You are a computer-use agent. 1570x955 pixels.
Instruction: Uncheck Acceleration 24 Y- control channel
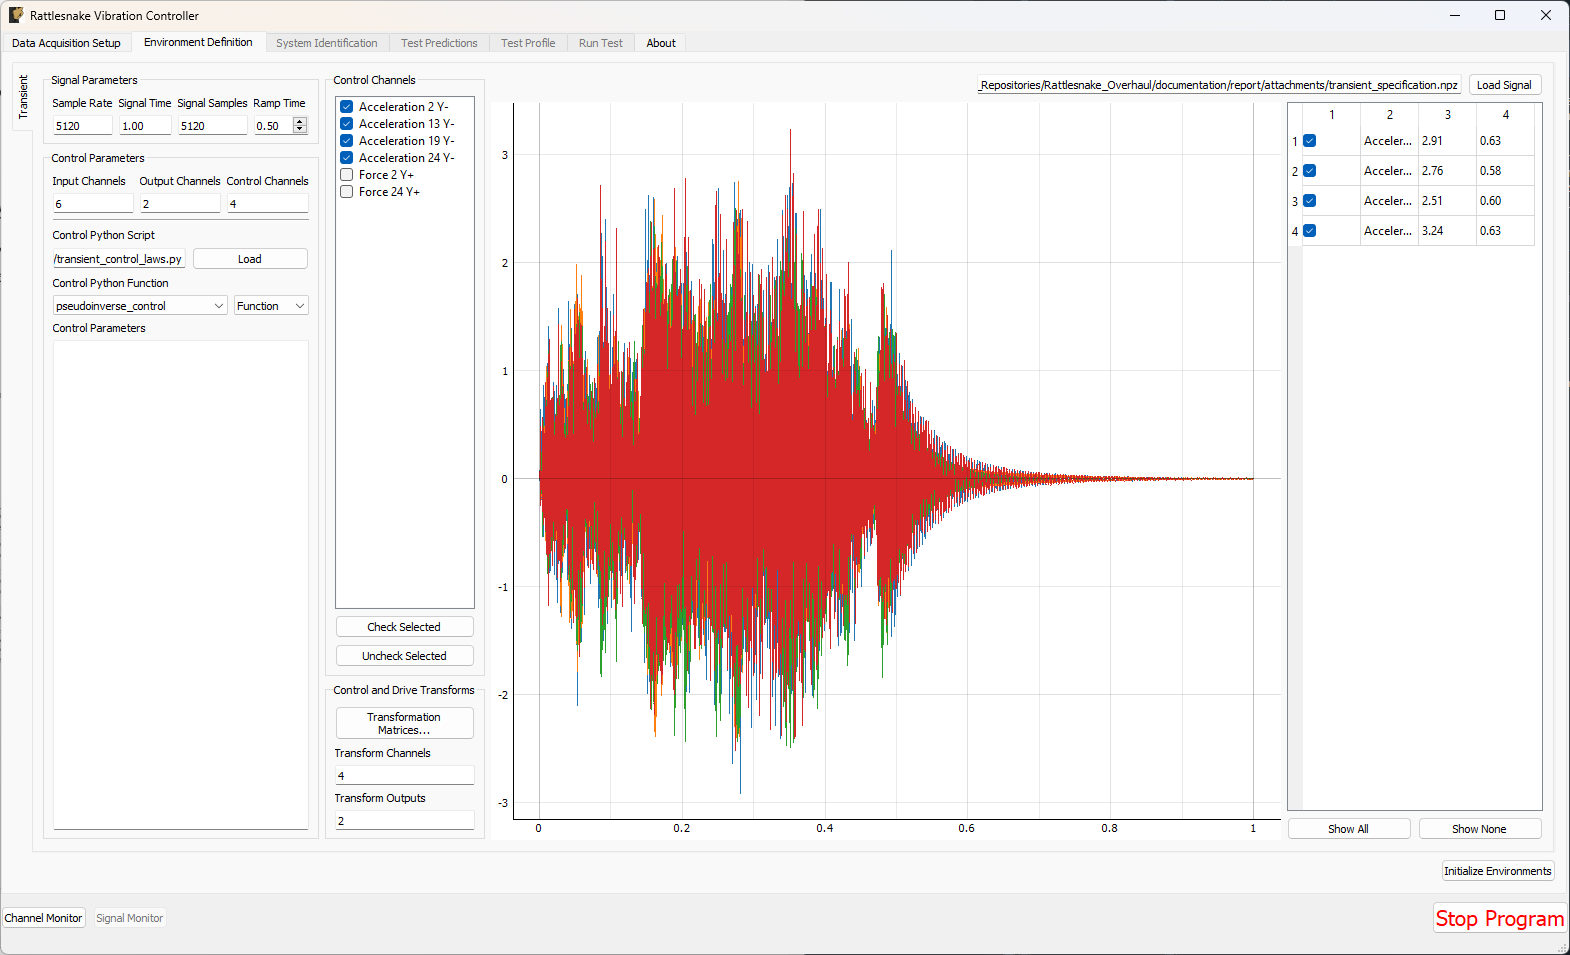click(x=346, y=158)
